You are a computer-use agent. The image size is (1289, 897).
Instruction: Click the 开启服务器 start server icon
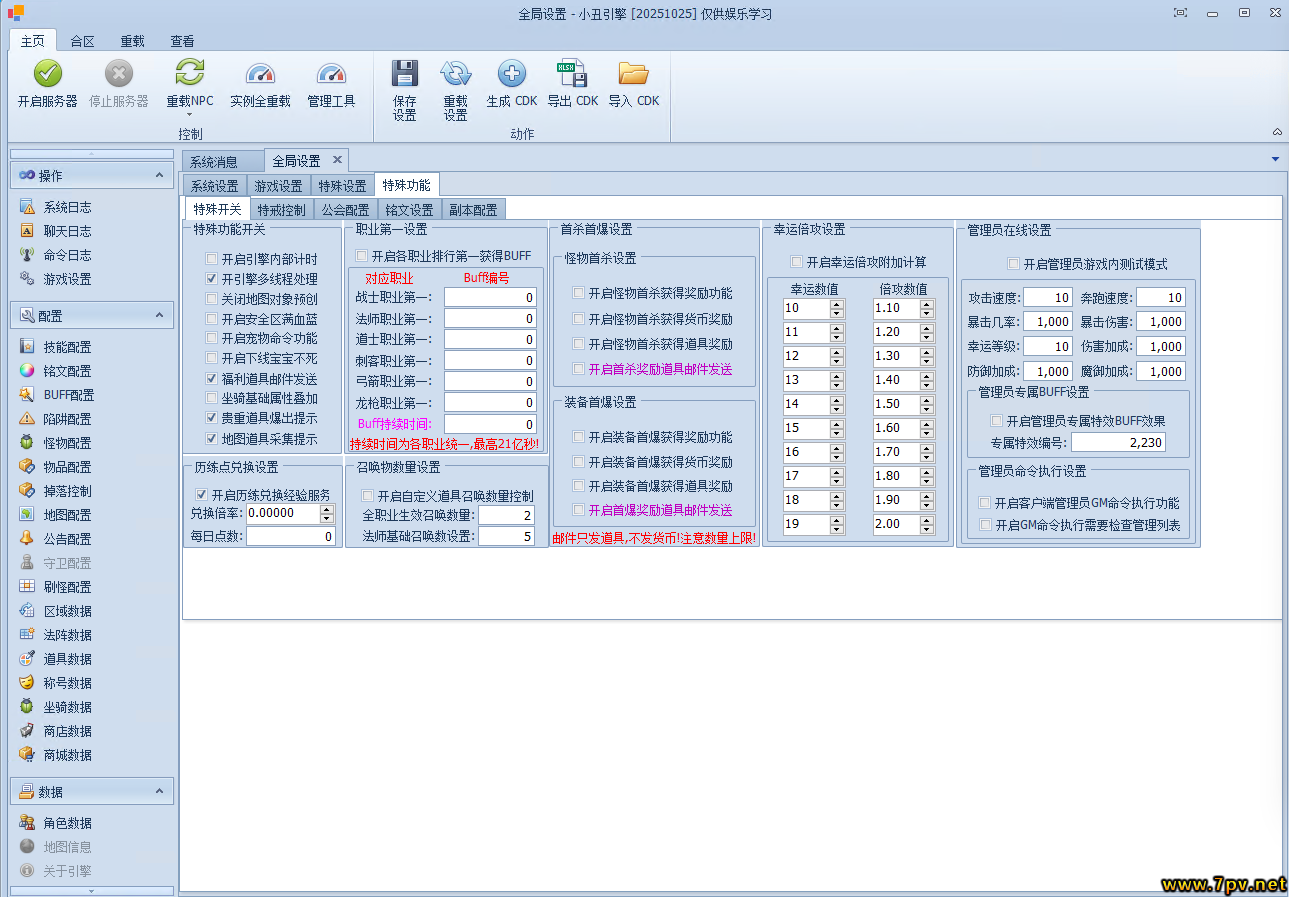coord(47,74)
